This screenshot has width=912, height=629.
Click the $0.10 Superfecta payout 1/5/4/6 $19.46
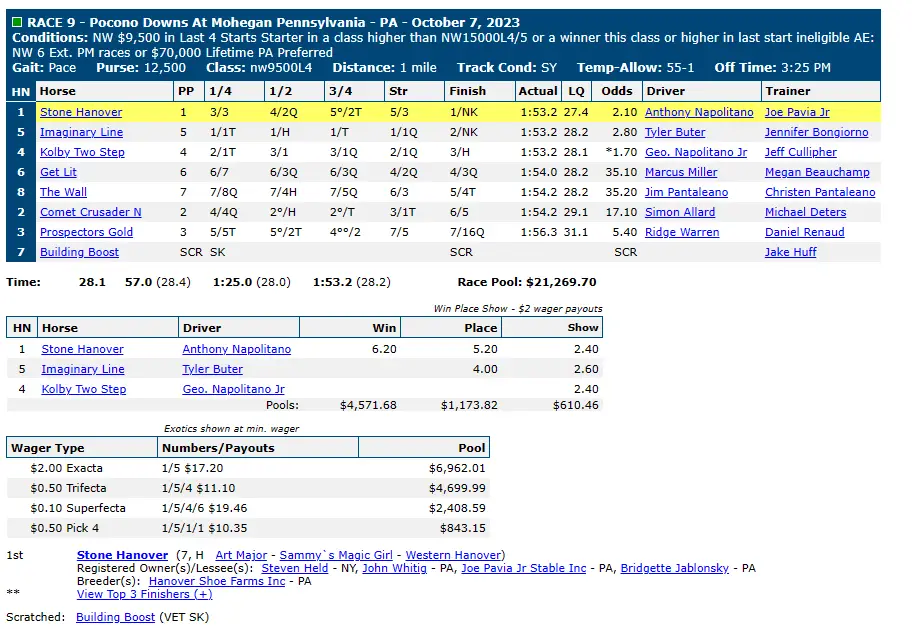click(x=204, y=508)
